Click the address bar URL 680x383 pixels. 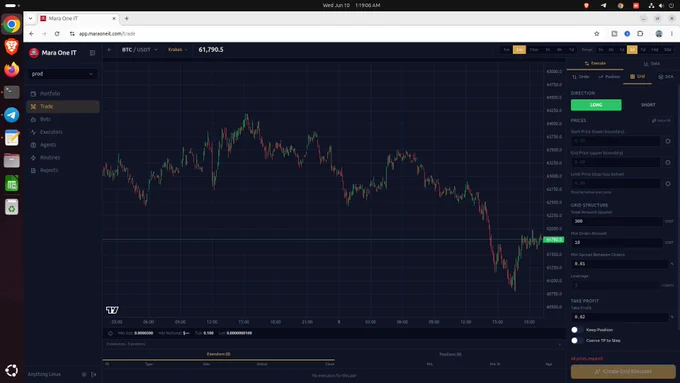click(x=107, y=33)
